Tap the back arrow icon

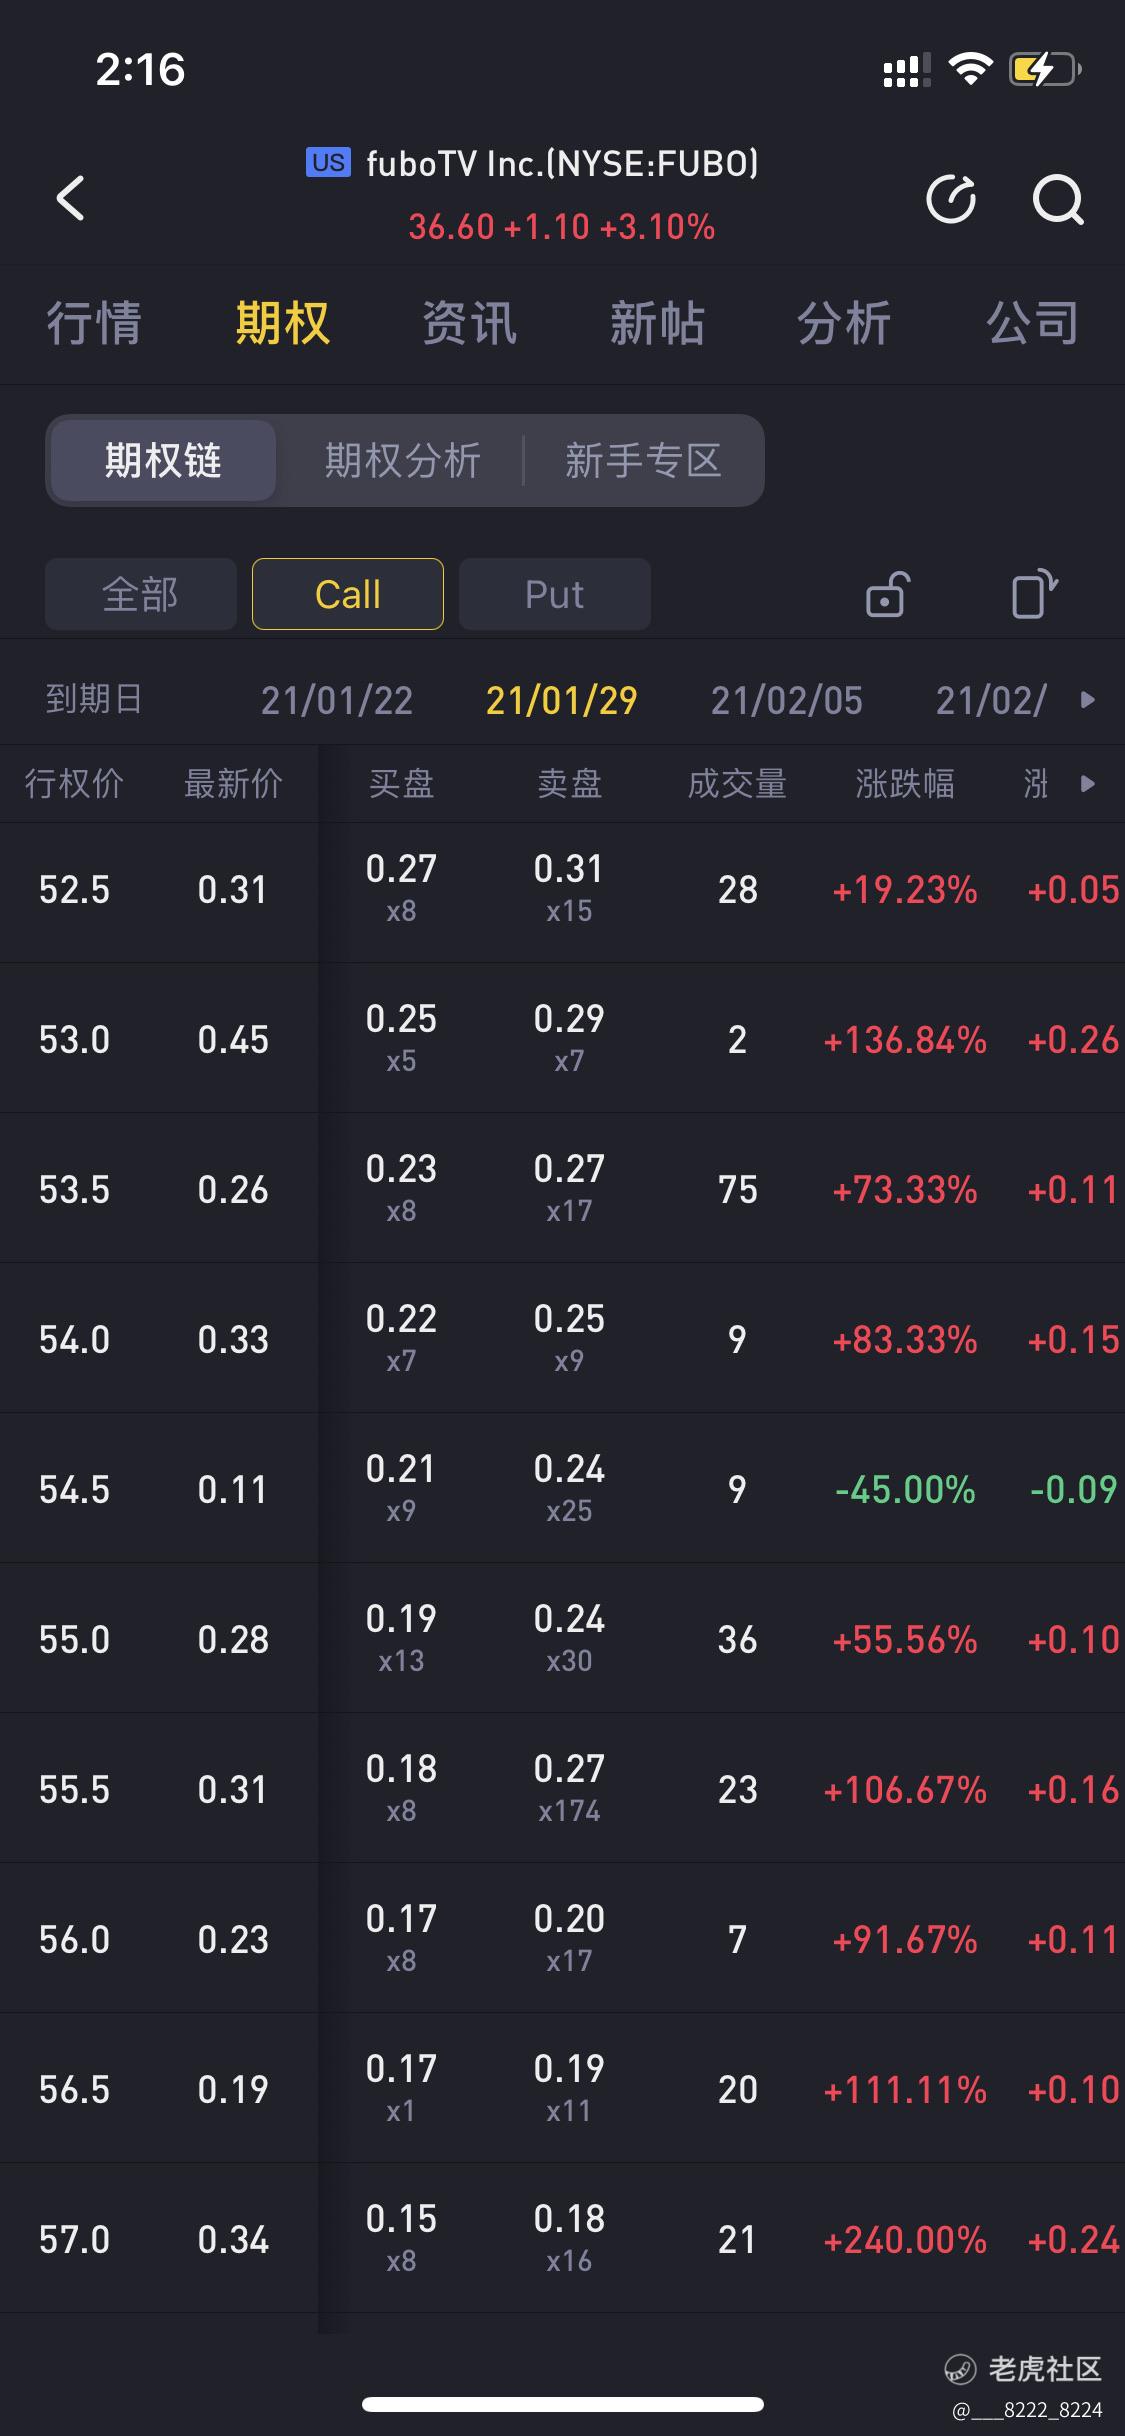click(70, 198)
